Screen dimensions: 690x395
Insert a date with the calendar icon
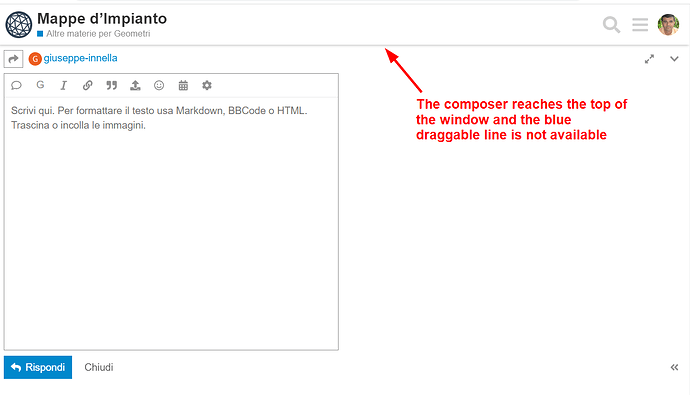tap(183, 85)
